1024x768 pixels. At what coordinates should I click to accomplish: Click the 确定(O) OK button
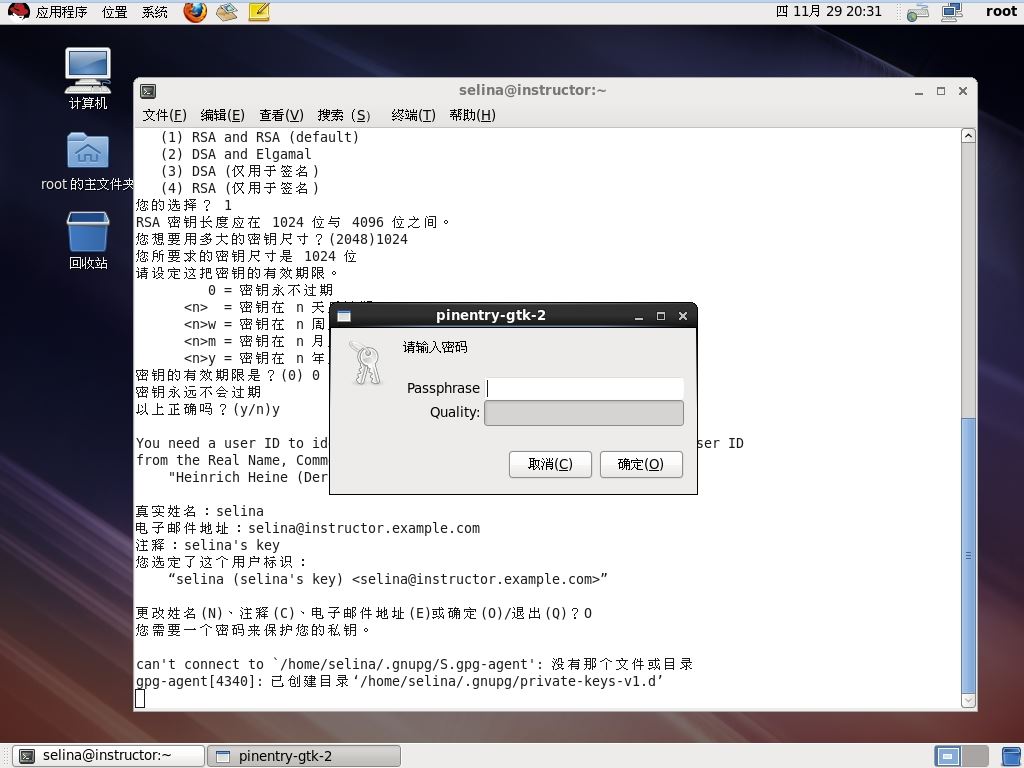pos(641,464)
